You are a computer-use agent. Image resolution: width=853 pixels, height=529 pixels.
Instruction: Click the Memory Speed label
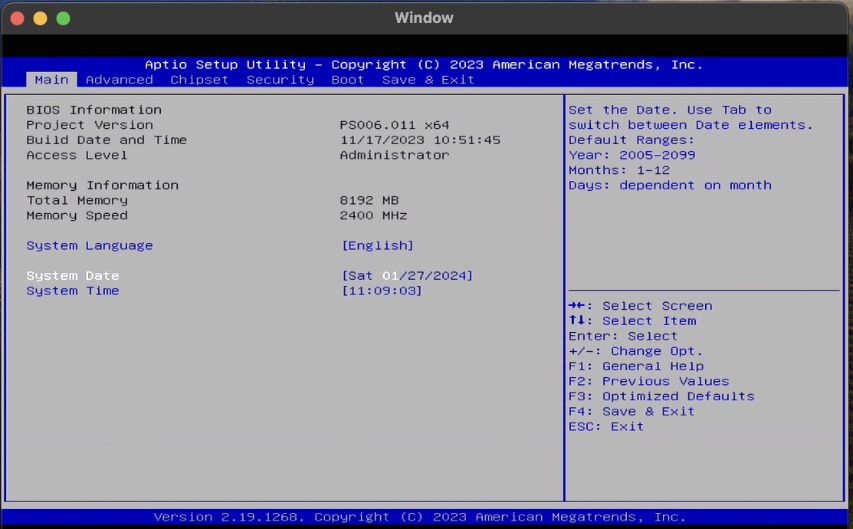coord(77,216)
